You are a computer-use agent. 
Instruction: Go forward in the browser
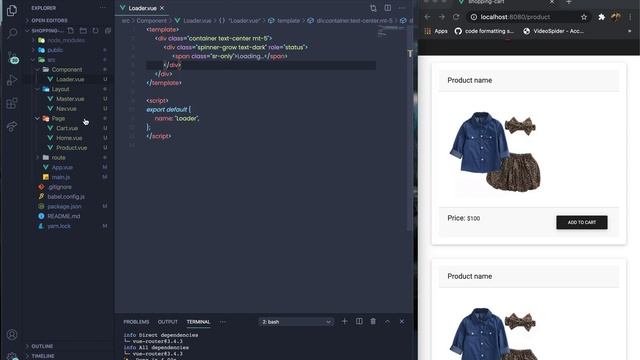coord(442,17)
